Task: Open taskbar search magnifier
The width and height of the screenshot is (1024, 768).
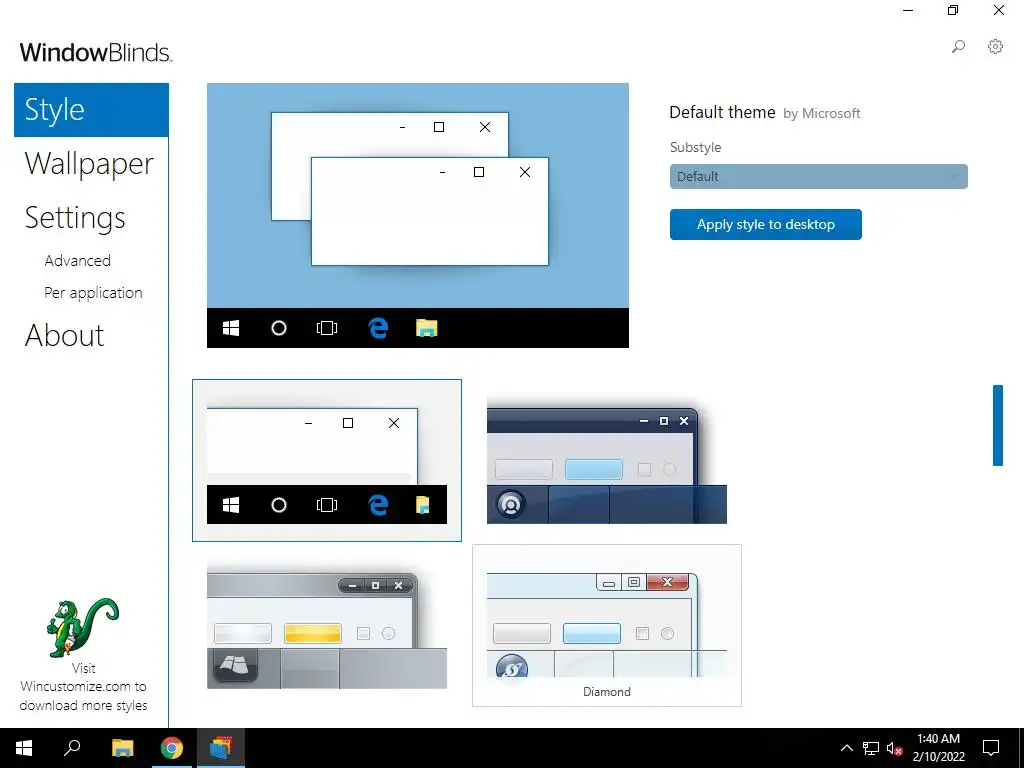Action: (72, 748)
